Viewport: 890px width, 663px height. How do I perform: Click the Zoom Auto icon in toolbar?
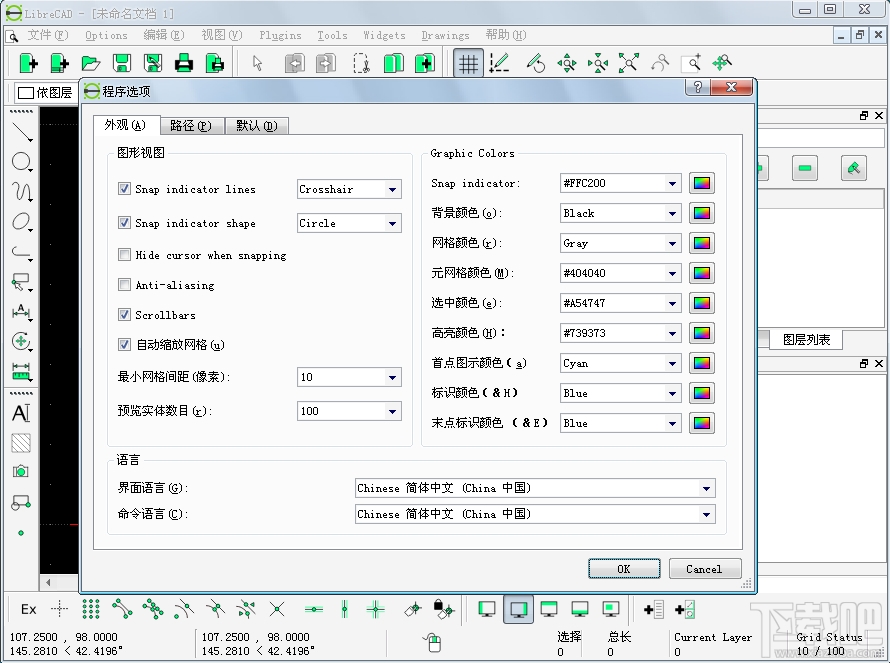coord(628,63)
